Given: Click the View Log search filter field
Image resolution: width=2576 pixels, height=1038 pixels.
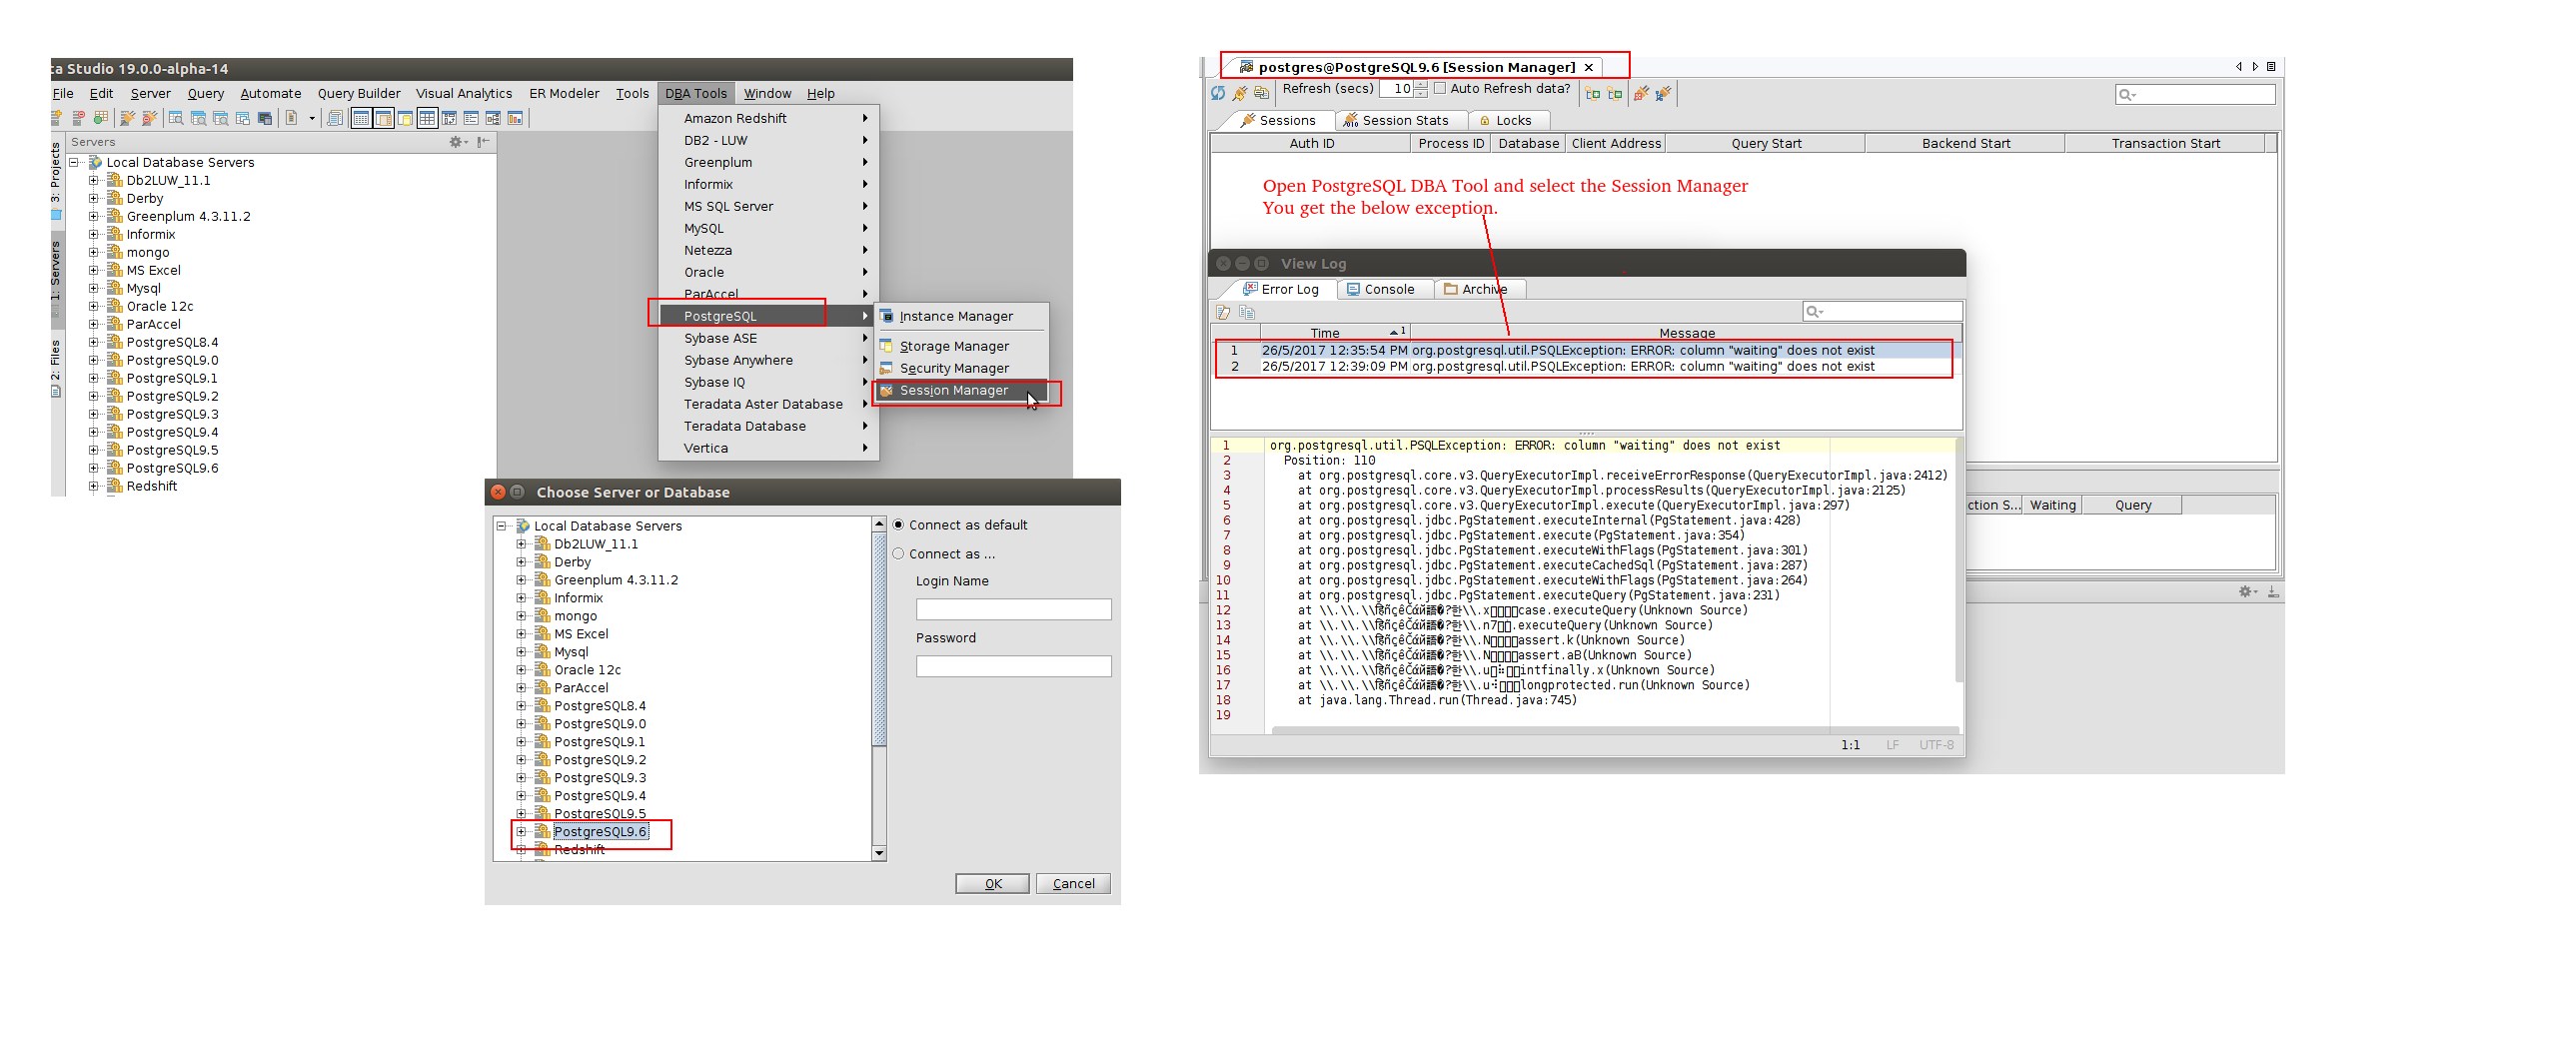Looking at the screenshot, I should [x=1882, y=312].
